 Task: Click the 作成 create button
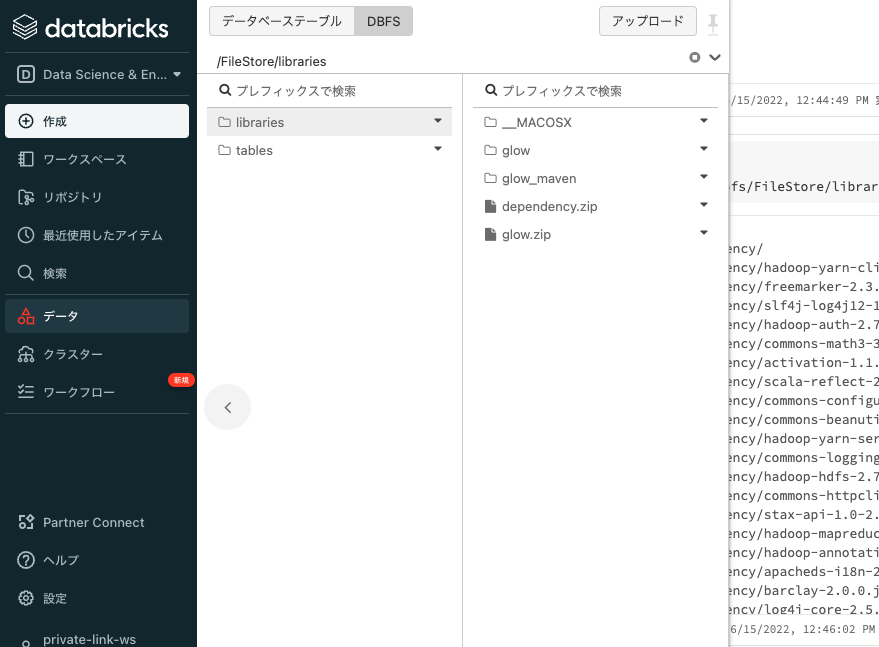pyautogui.click(x=97, y=121)
